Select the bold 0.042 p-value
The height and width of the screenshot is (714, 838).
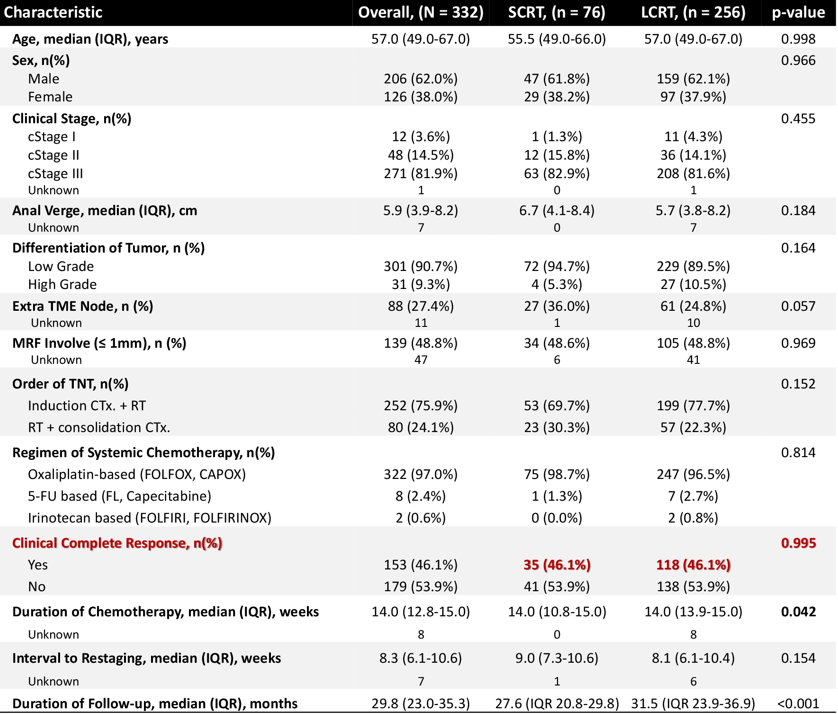click(797, 612)
